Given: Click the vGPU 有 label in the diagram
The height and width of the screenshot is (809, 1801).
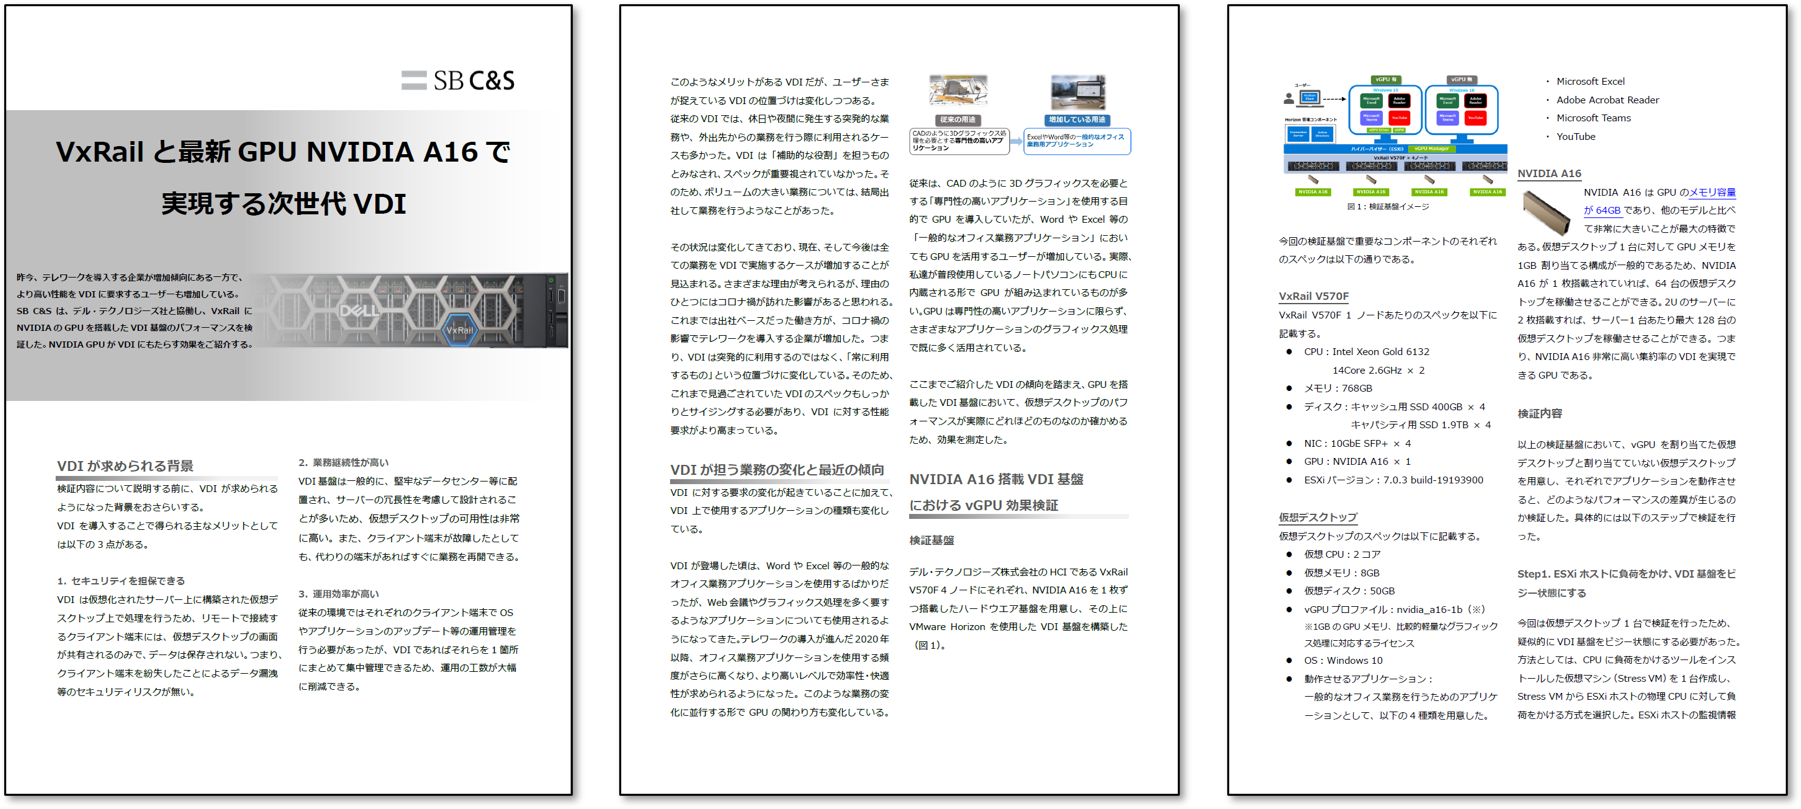Looking at the screenshot, I should [x=1385, y=79].
